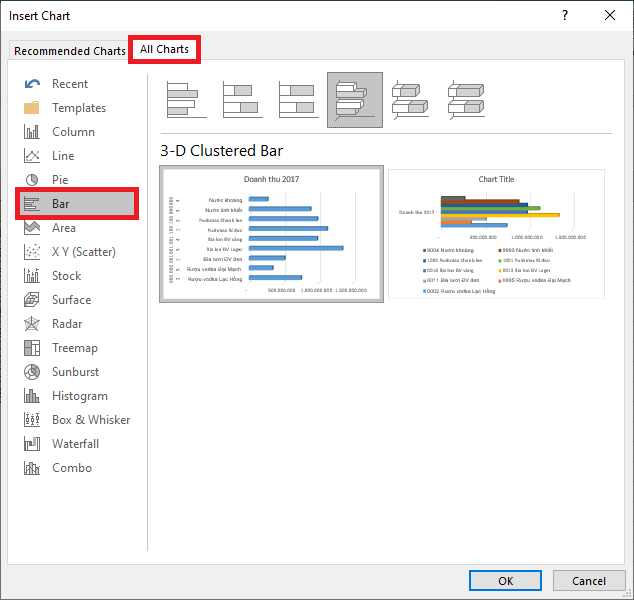Select the Doanh thu 2017 chart preview
This screenshot has width=634, height=600.
click(271, 233)
